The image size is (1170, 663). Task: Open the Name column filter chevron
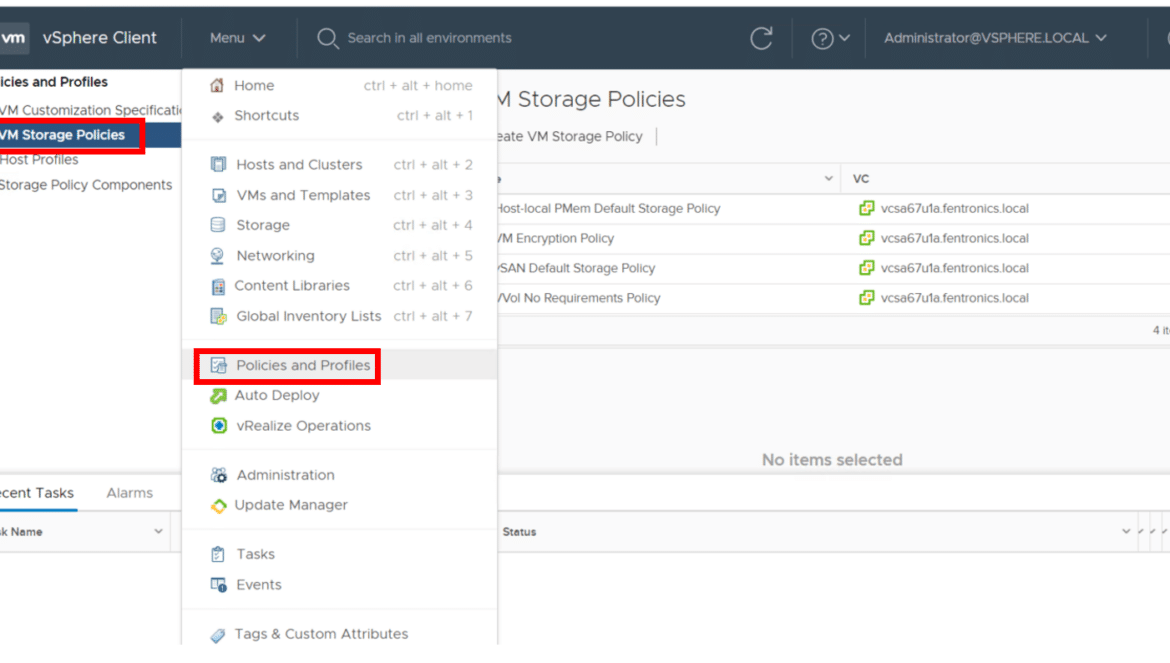point(828,179)
